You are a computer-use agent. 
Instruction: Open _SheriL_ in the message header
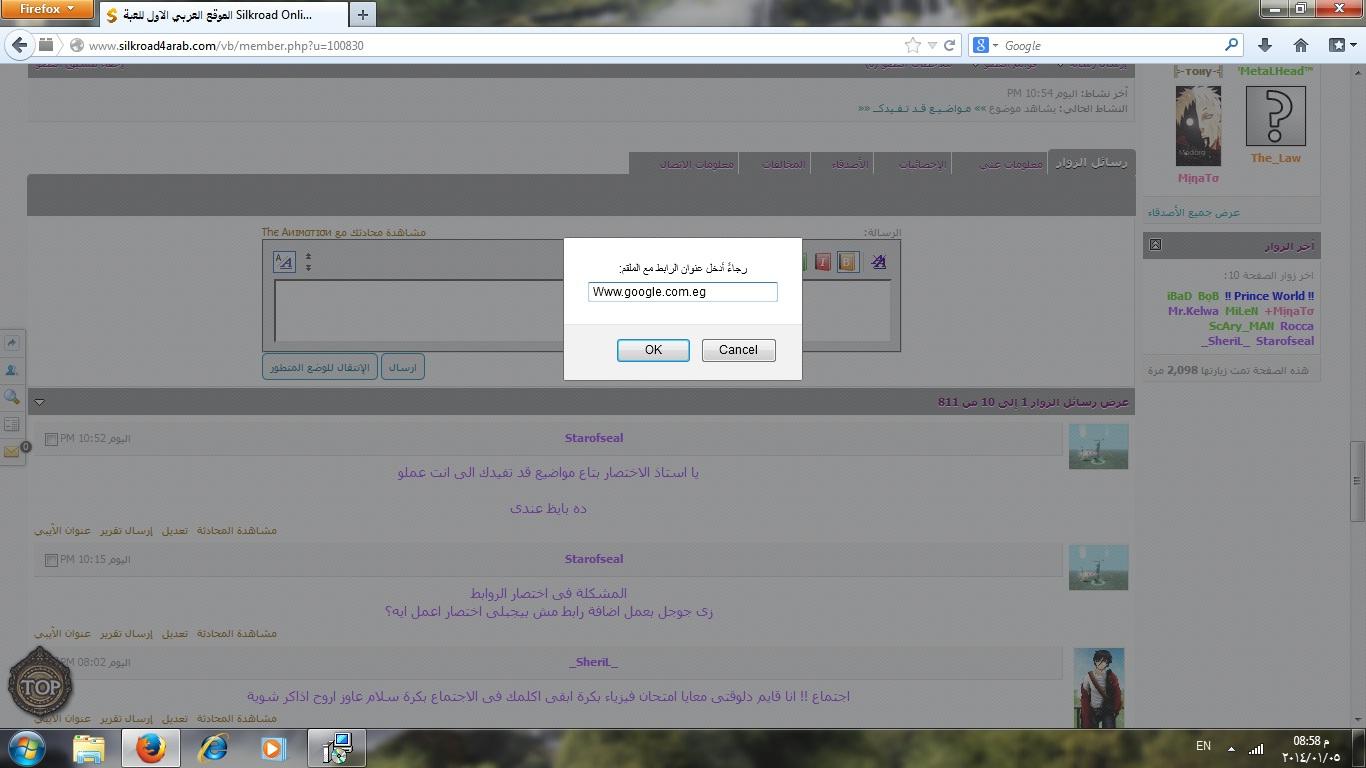pos(593,662)
